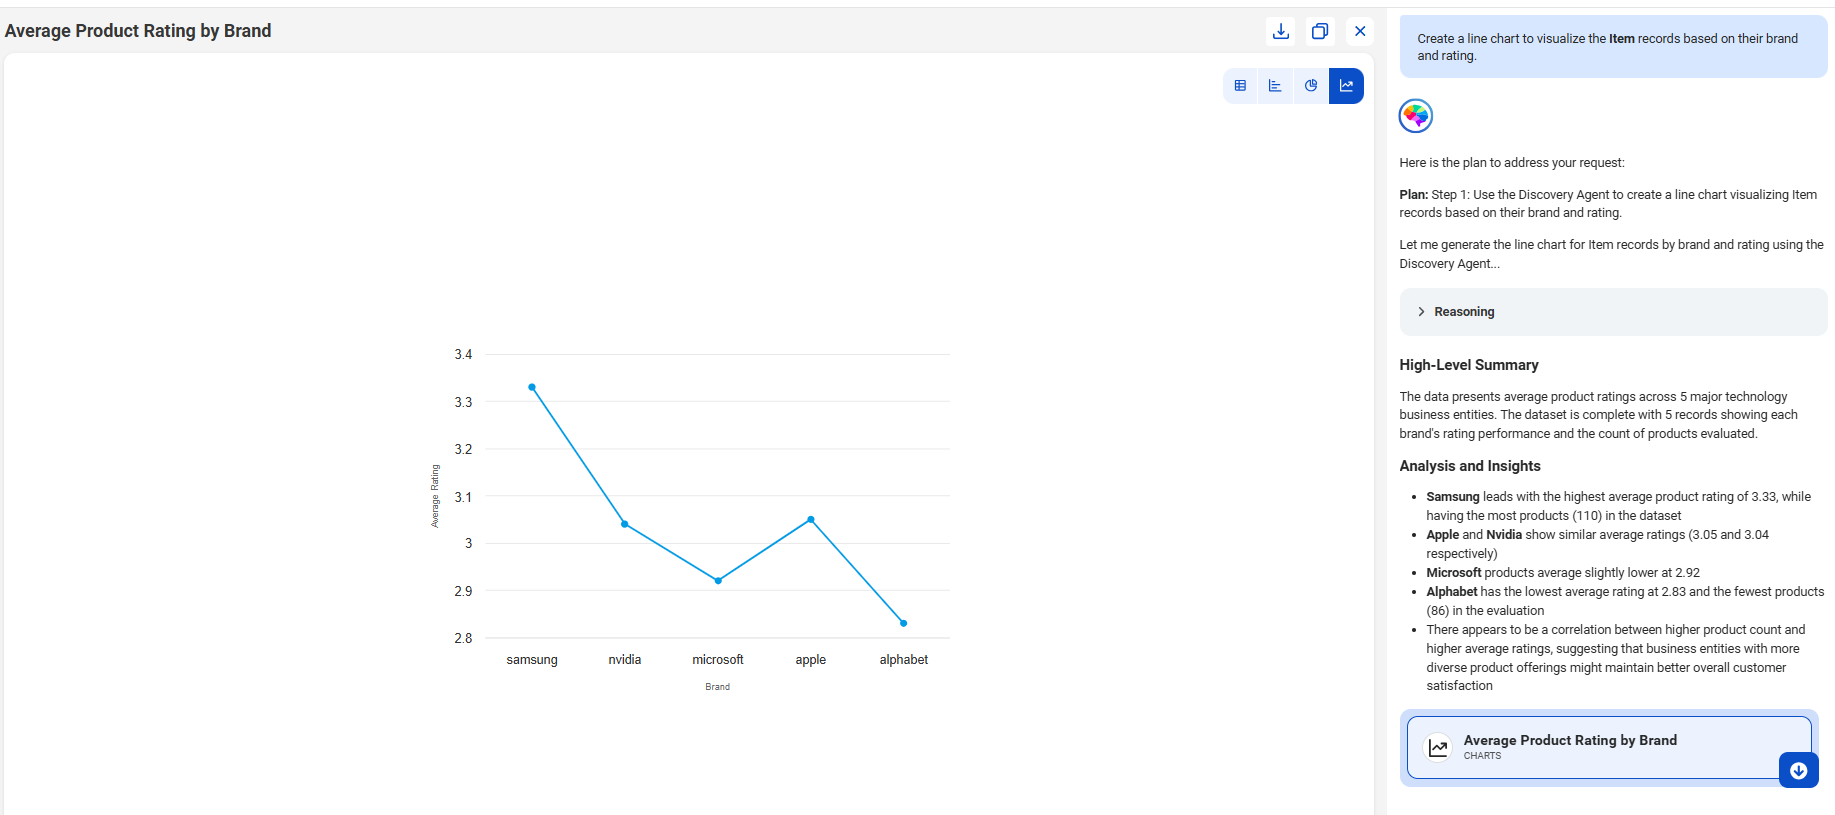Image resolution: width=1835 pixels, height=815 pixels.
Task: Click the 'alphabet' x-axis label
Action: (904, 660)
